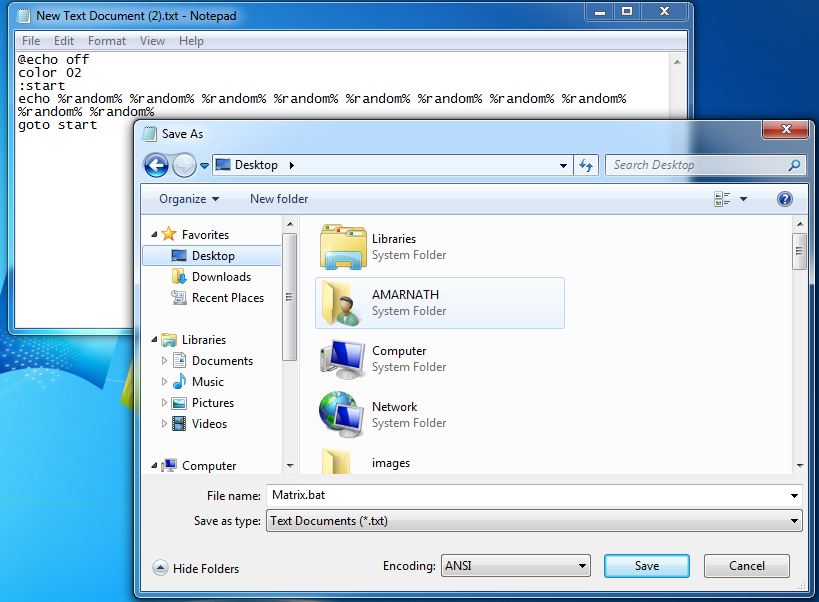Viewport: 819px width, 602px height.
Task: Click the Help question mark icon
Action: (x=785, y=199)
